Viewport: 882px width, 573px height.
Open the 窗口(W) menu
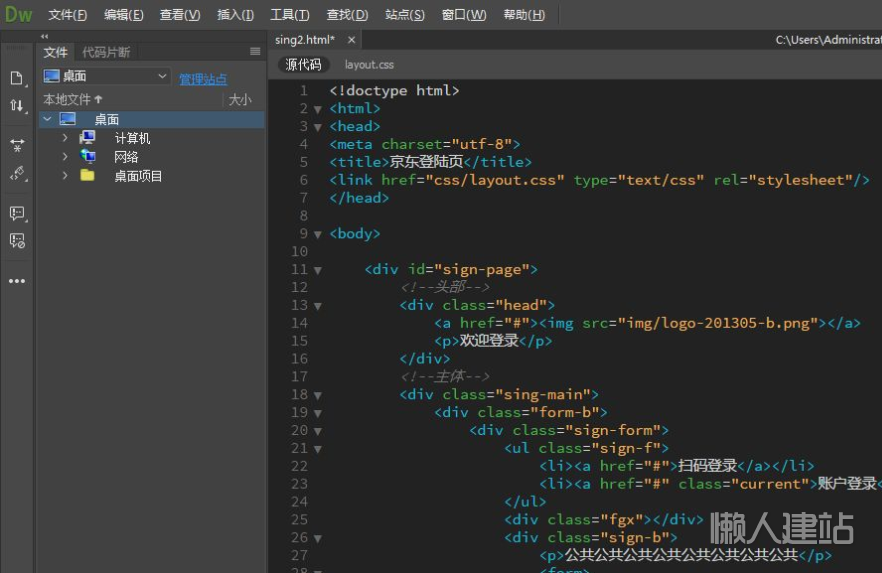464,15
